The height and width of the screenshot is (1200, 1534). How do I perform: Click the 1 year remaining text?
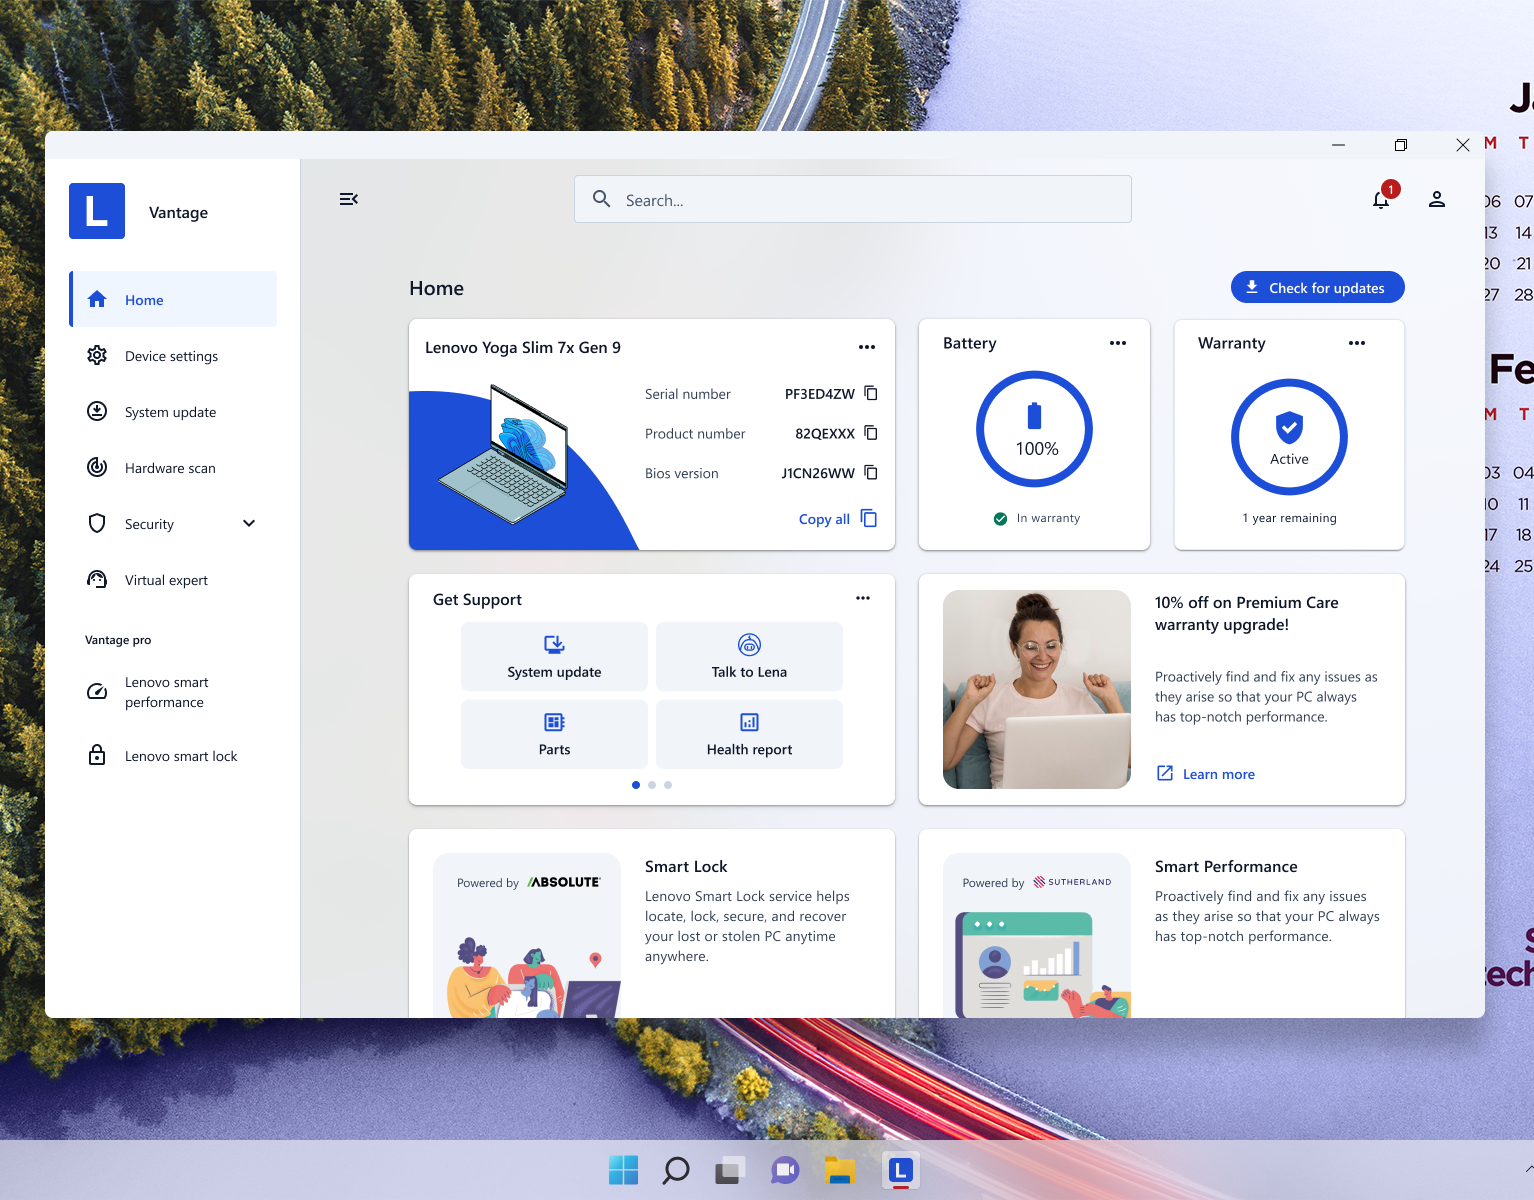click(x=1289, y=518)
